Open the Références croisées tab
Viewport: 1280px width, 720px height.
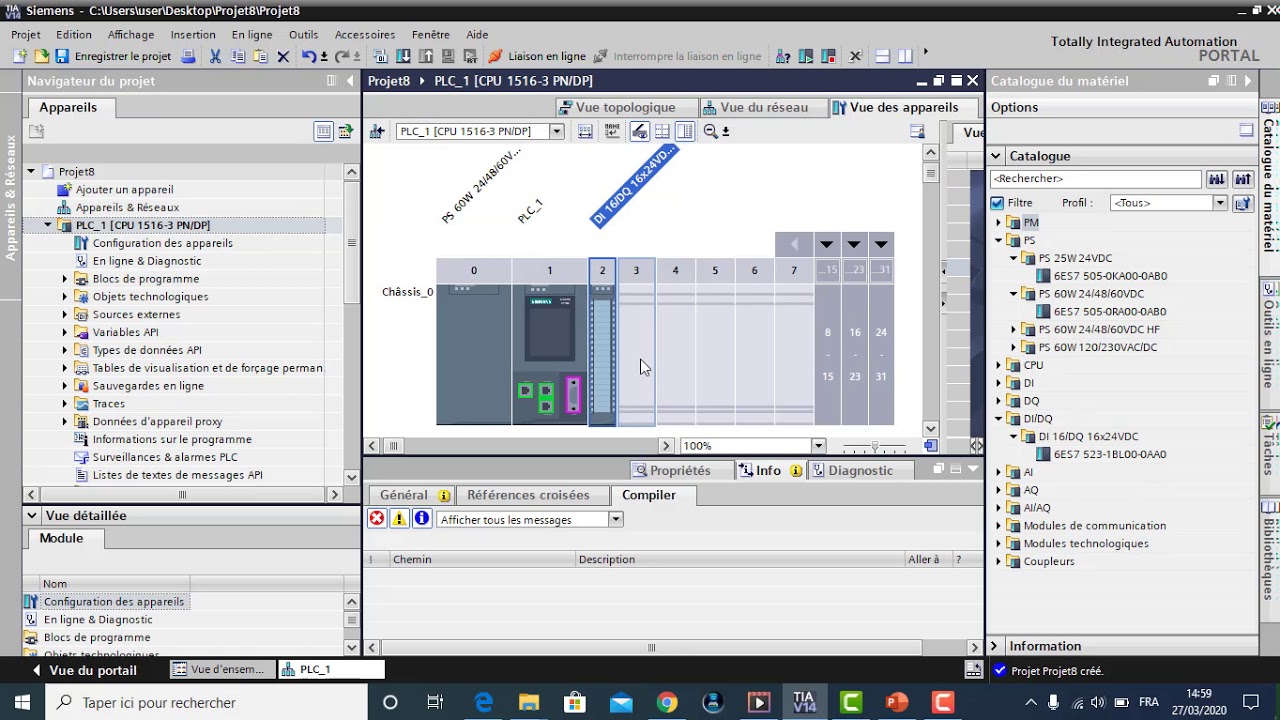coord(528,495)
